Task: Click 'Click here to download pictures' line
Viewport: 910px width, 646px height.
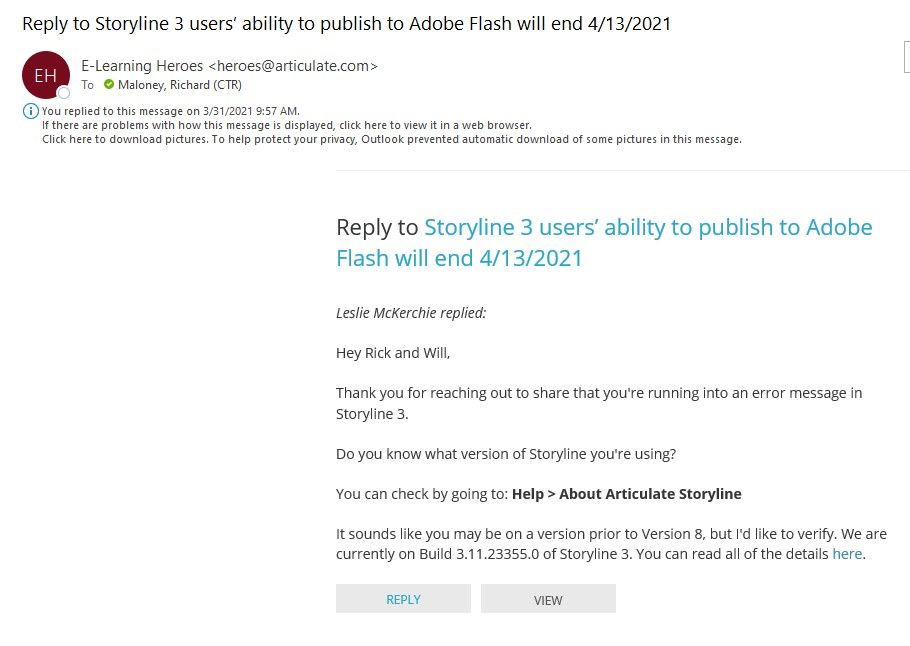Action: pos(392,139)
